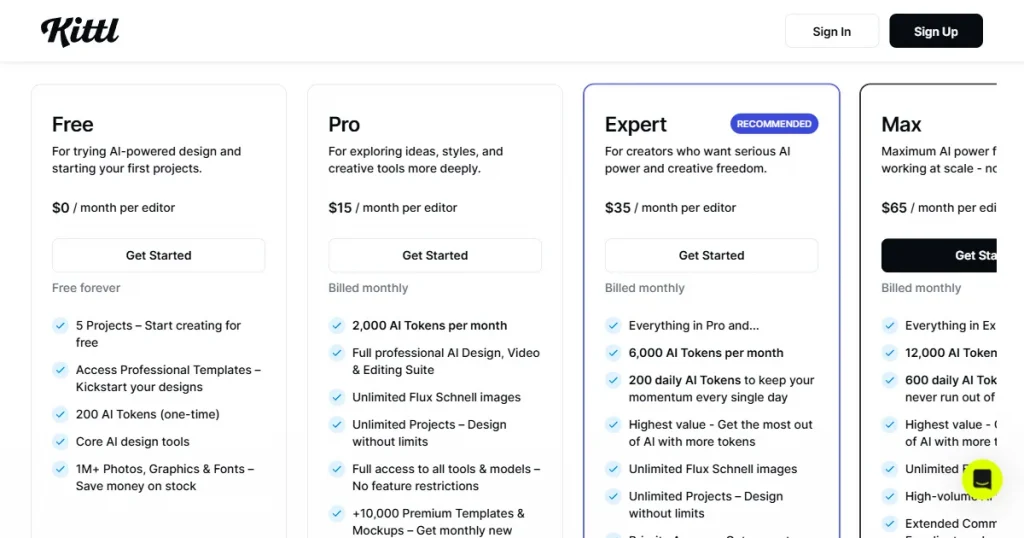Click the Kittl logo

coord(80,31)
